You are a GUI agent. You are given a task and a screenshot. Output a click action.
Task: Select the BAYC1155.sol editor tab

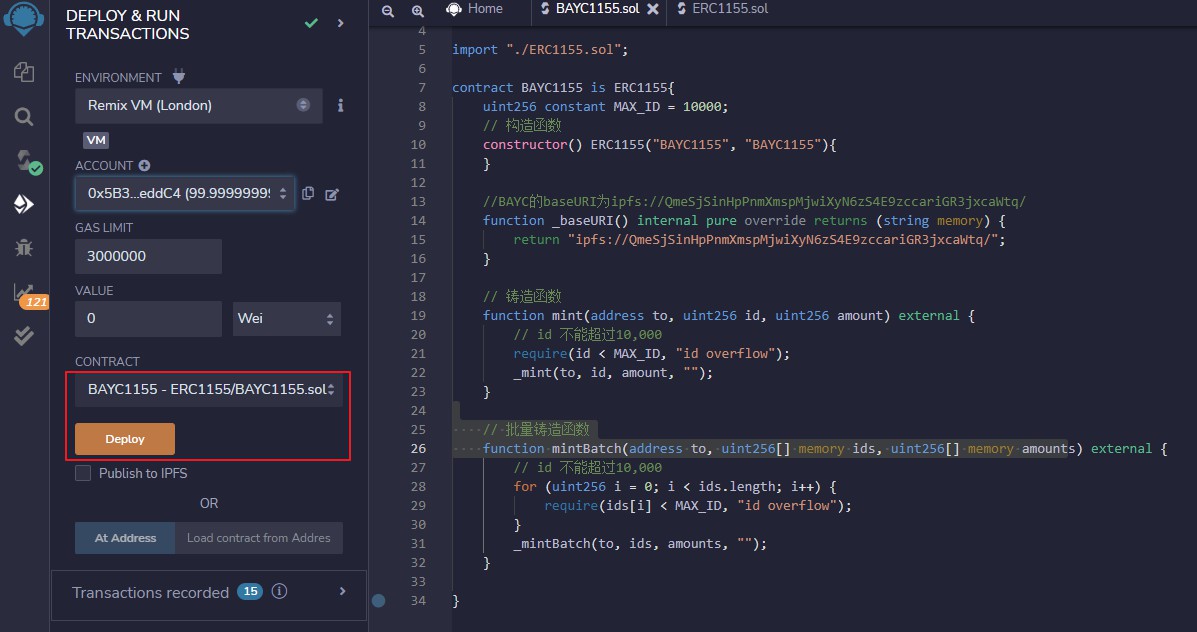pyautogui.click(x=597, y=9)
